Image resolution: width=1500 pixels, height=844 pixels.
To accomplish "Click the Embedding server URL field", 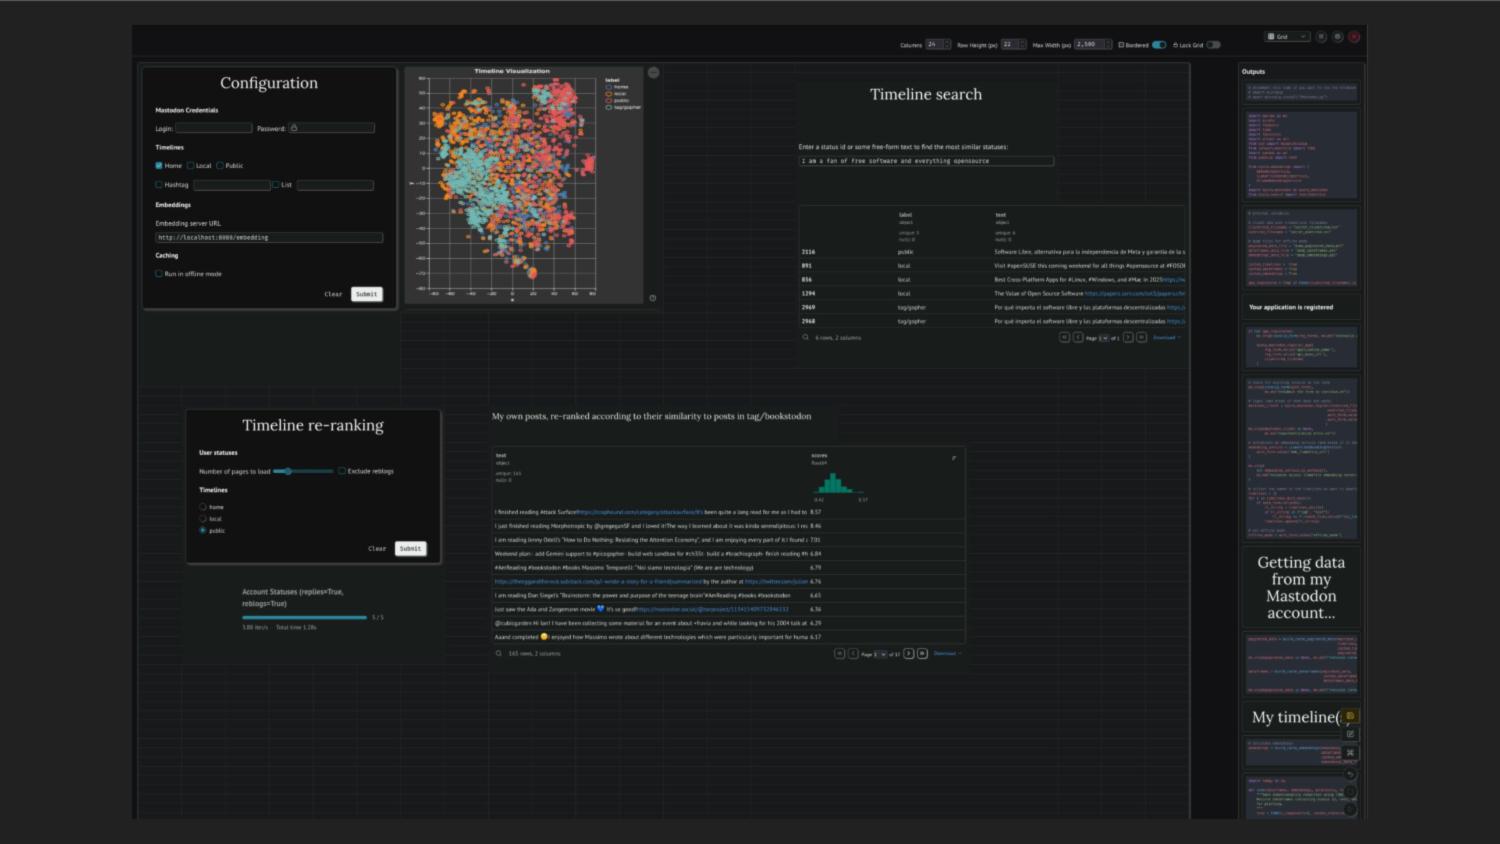I will point(269,238).
